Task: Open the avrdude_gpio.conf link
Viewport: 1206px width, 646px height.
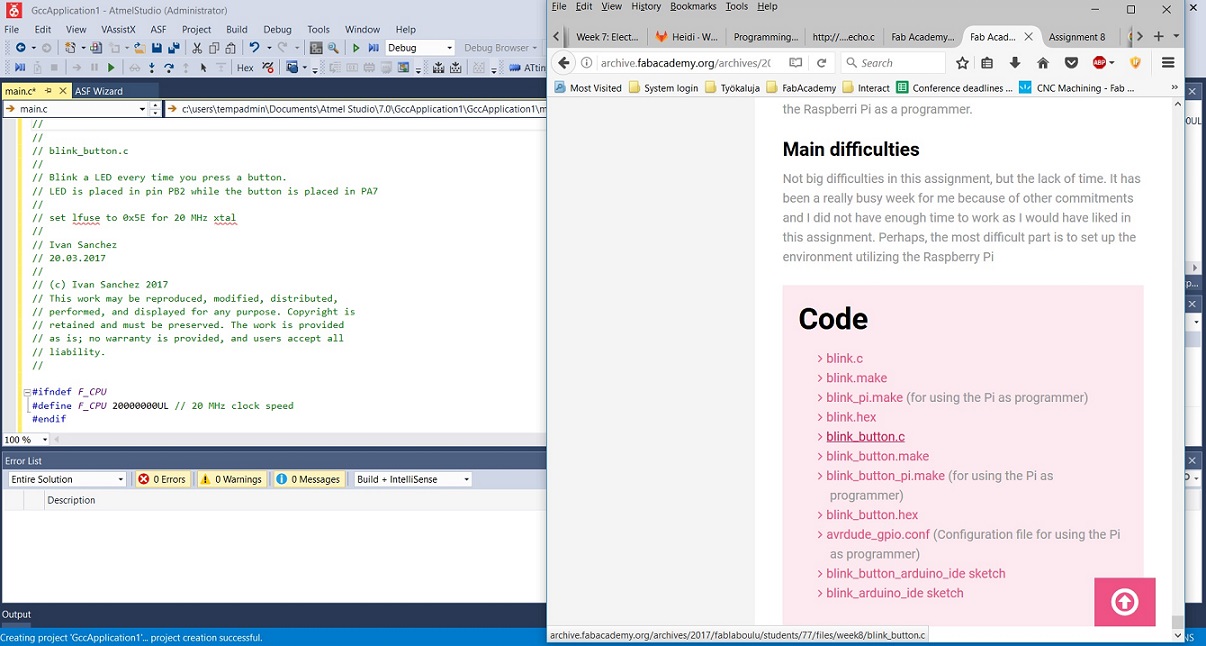Action: pyautogui.click(x=878, y=535)
